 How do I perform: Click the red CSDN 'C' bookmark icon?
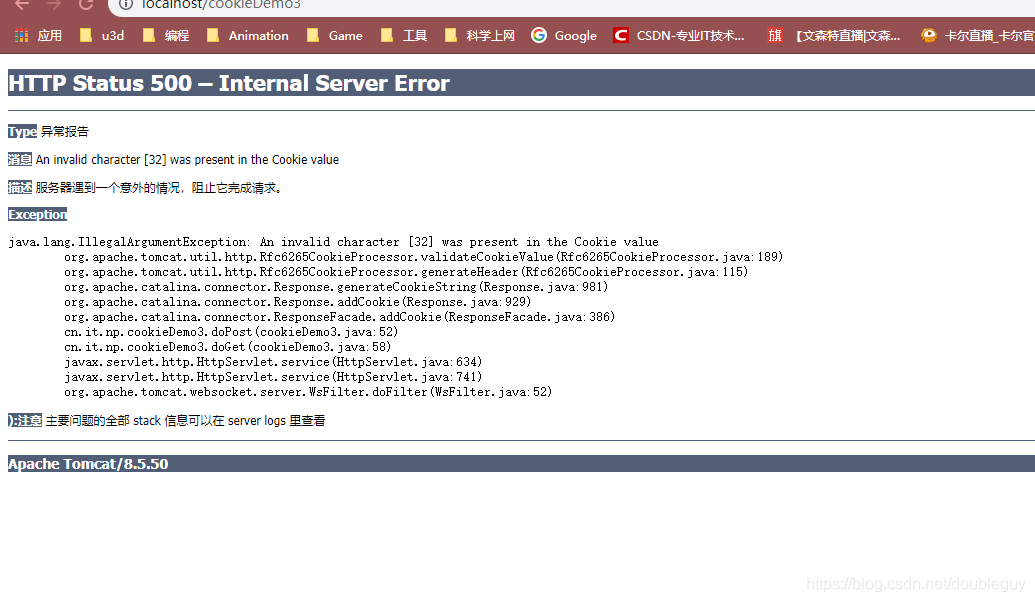point(620,35)
